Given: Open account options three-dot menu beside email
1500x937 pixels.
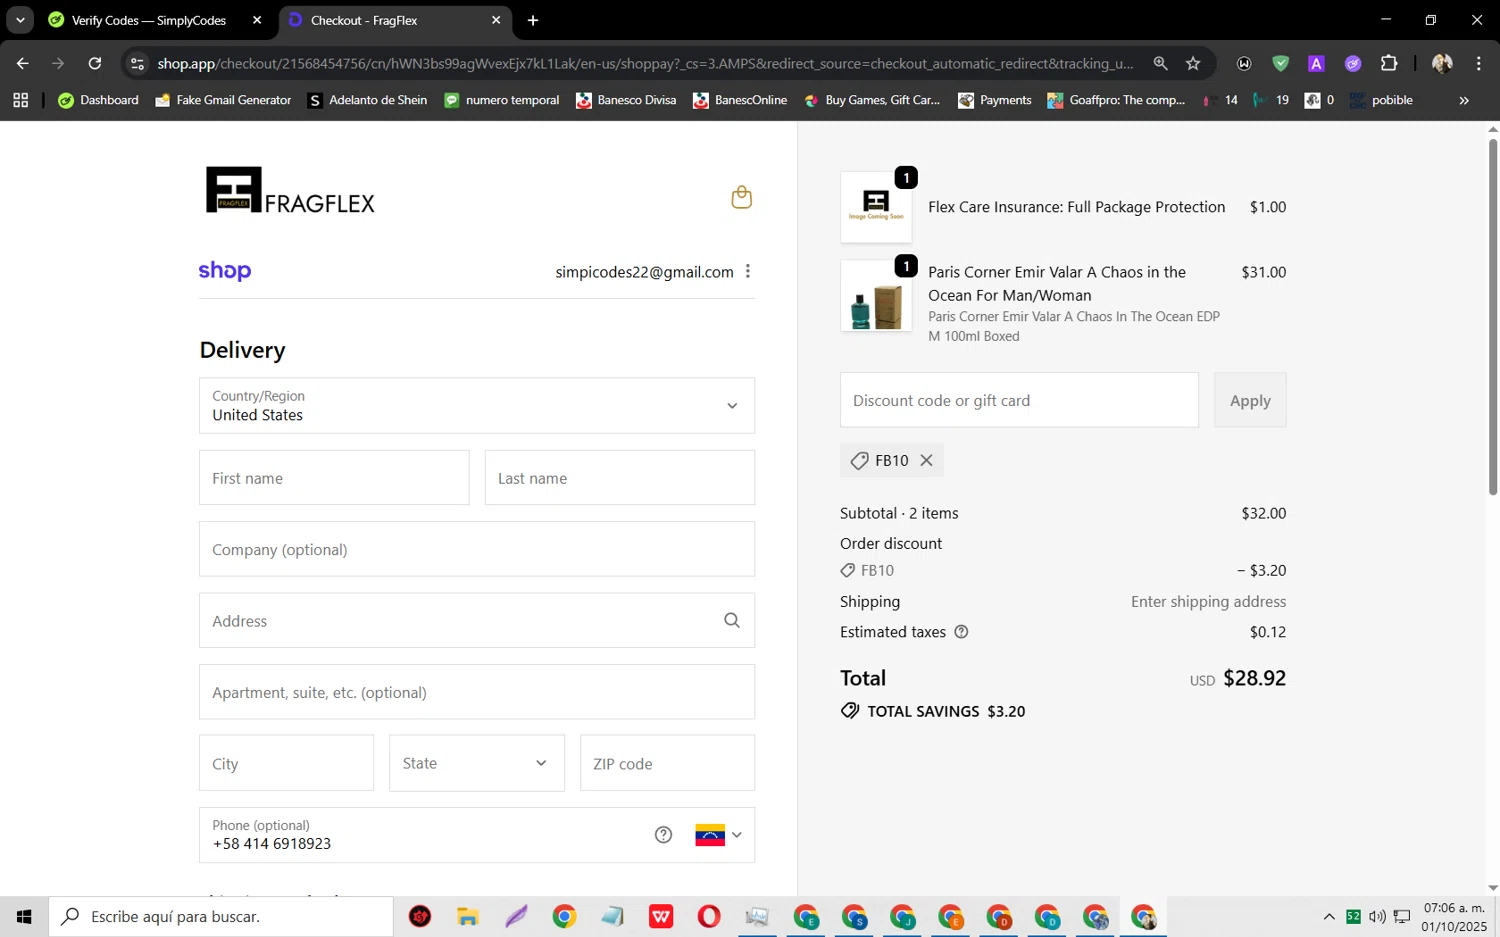Looking at the screenshot, I should tap(748, 272).
